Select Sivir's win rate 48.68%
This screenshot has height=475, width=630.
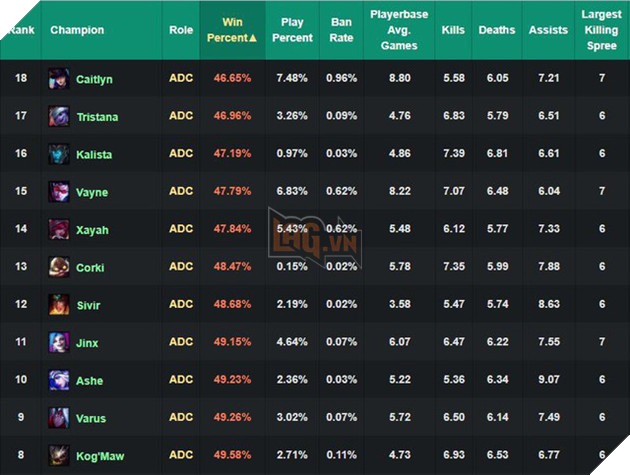coord(232,304)
